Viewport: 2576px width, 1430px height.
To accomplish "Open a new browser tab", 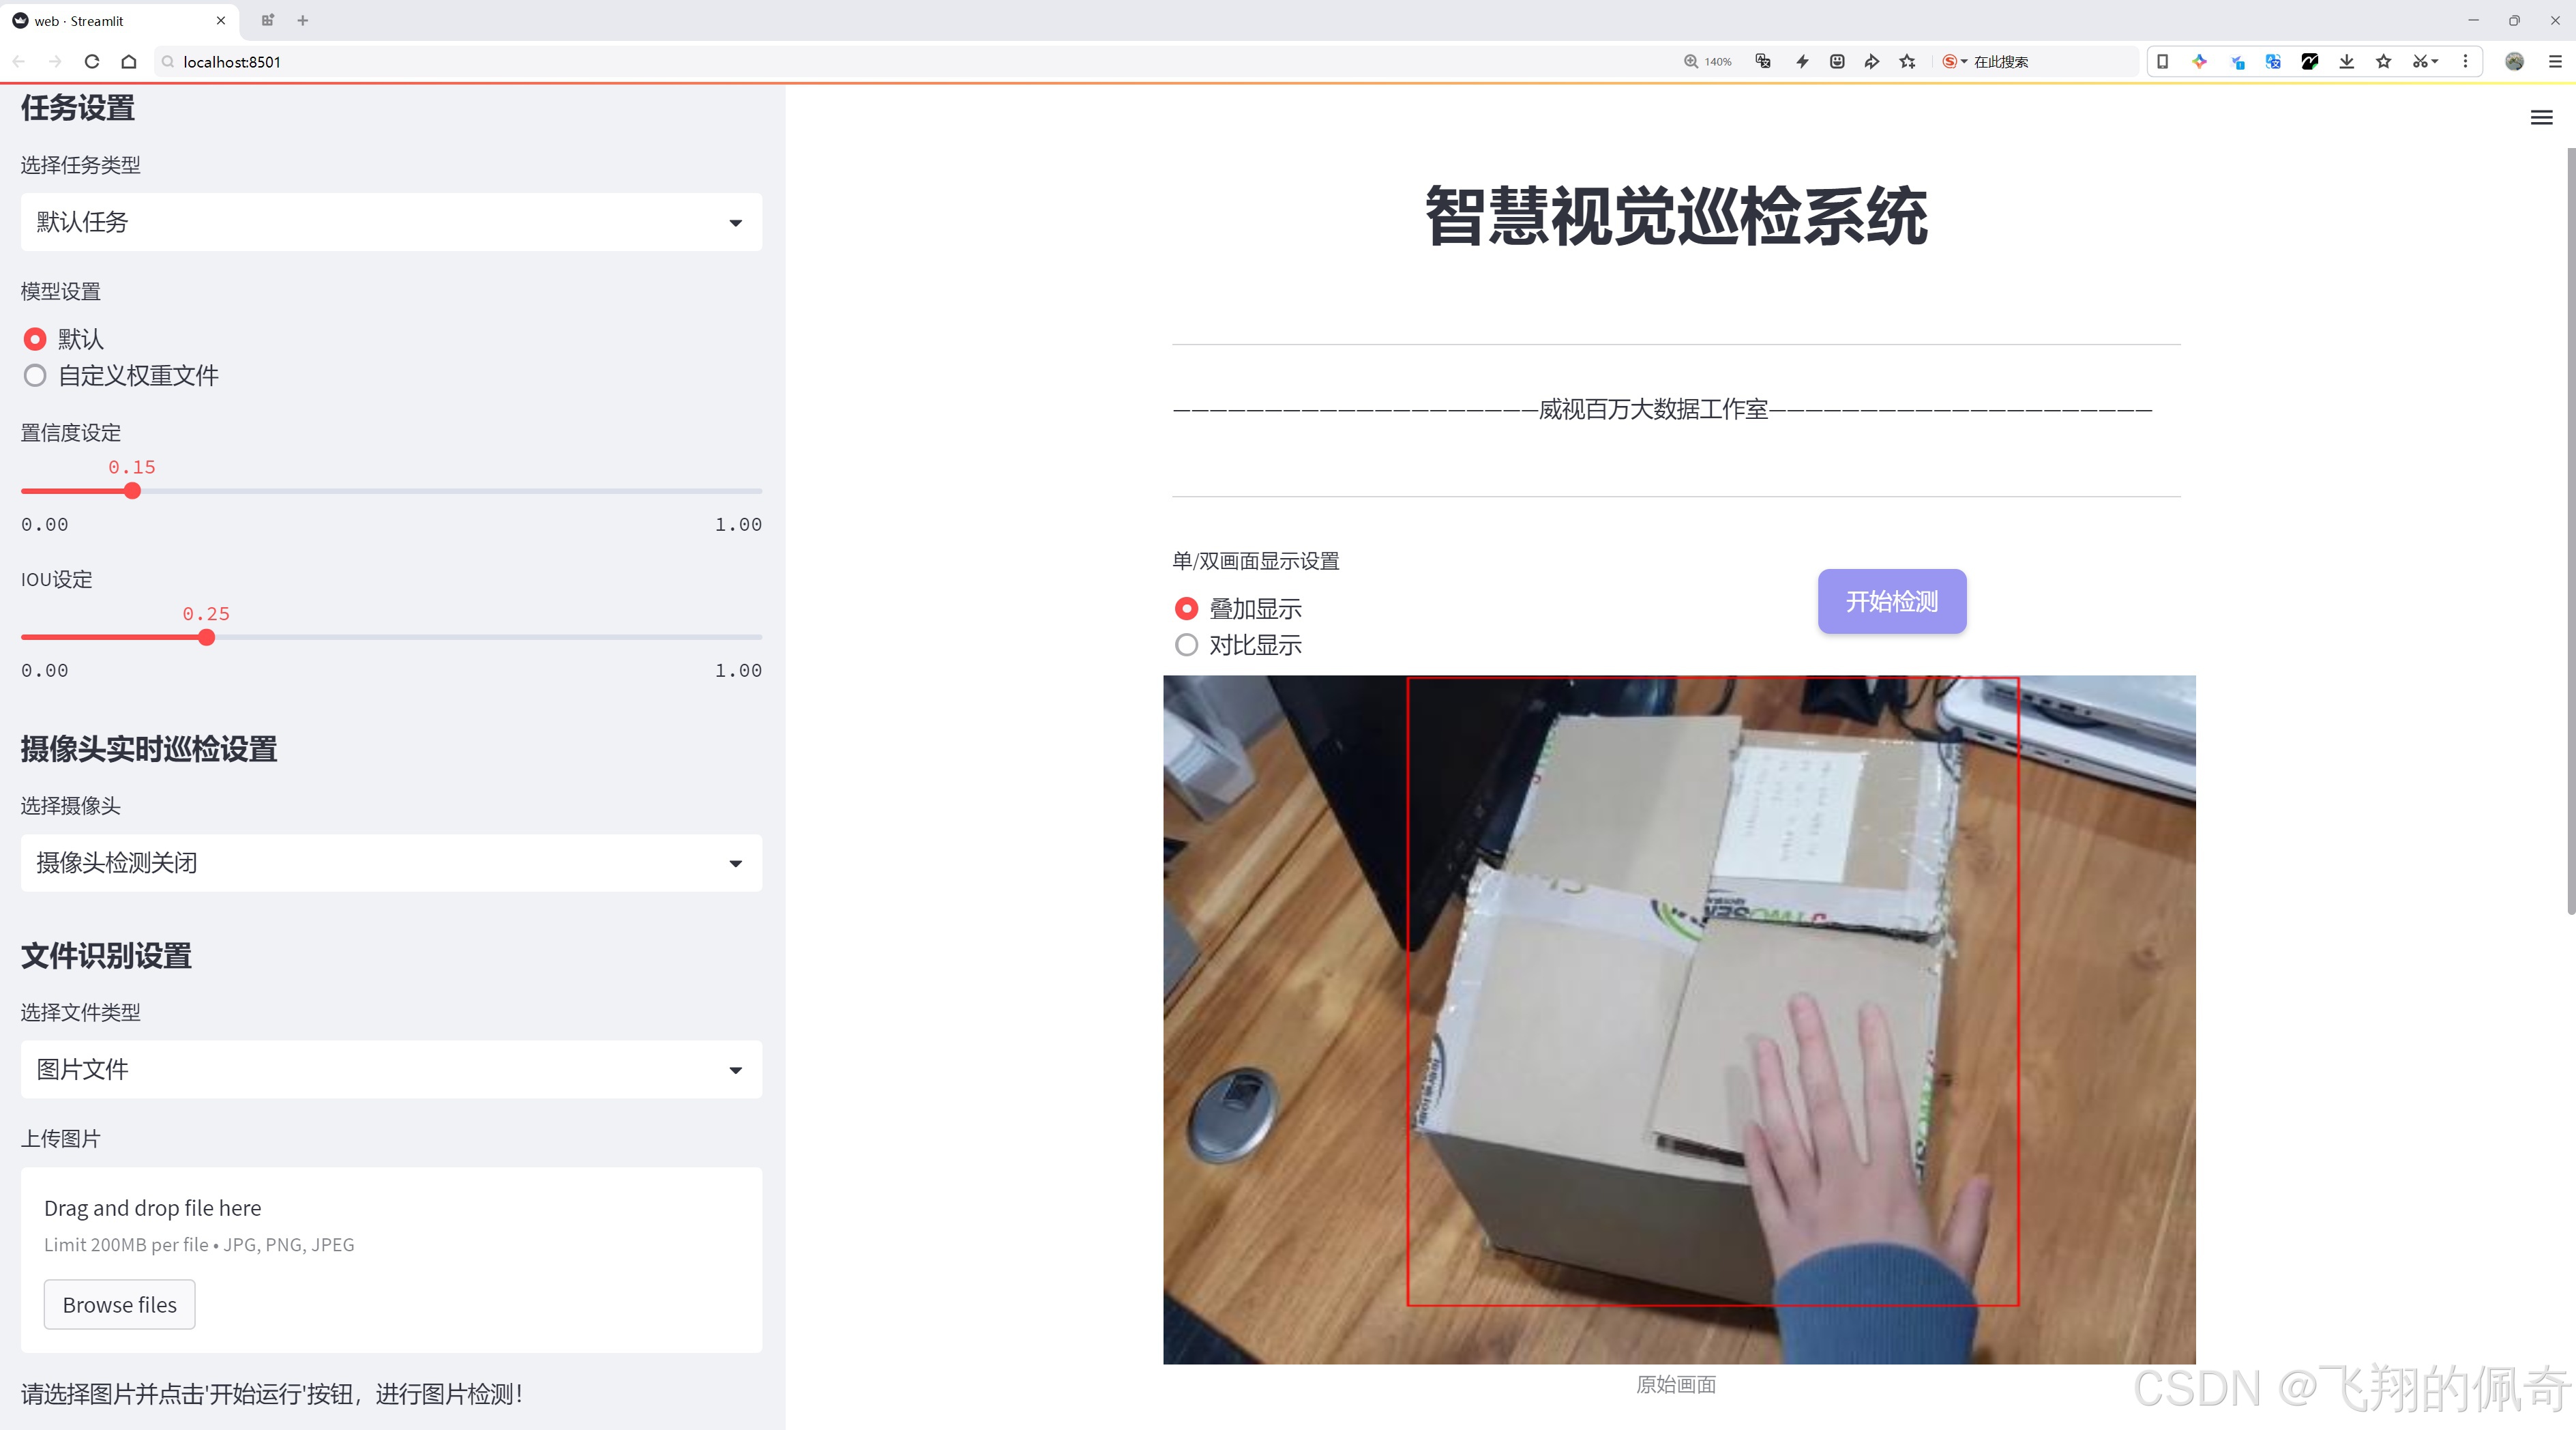I will [302, 20].
